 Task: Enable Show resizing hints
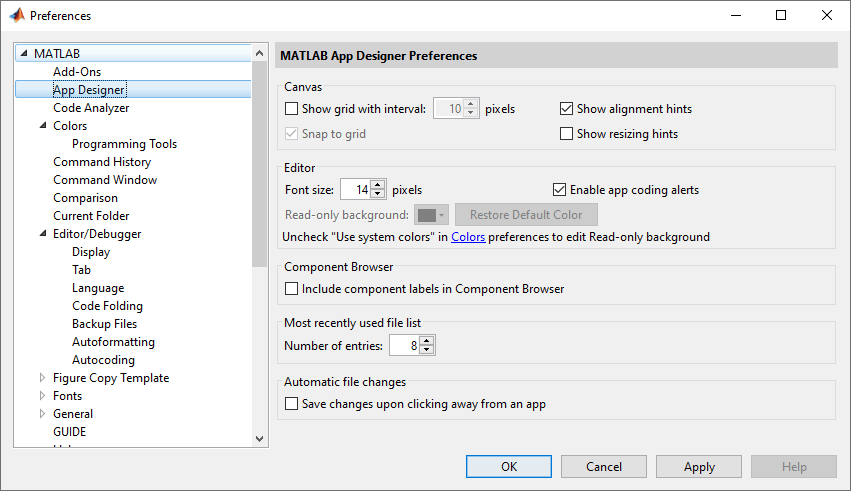coord(567,134)
